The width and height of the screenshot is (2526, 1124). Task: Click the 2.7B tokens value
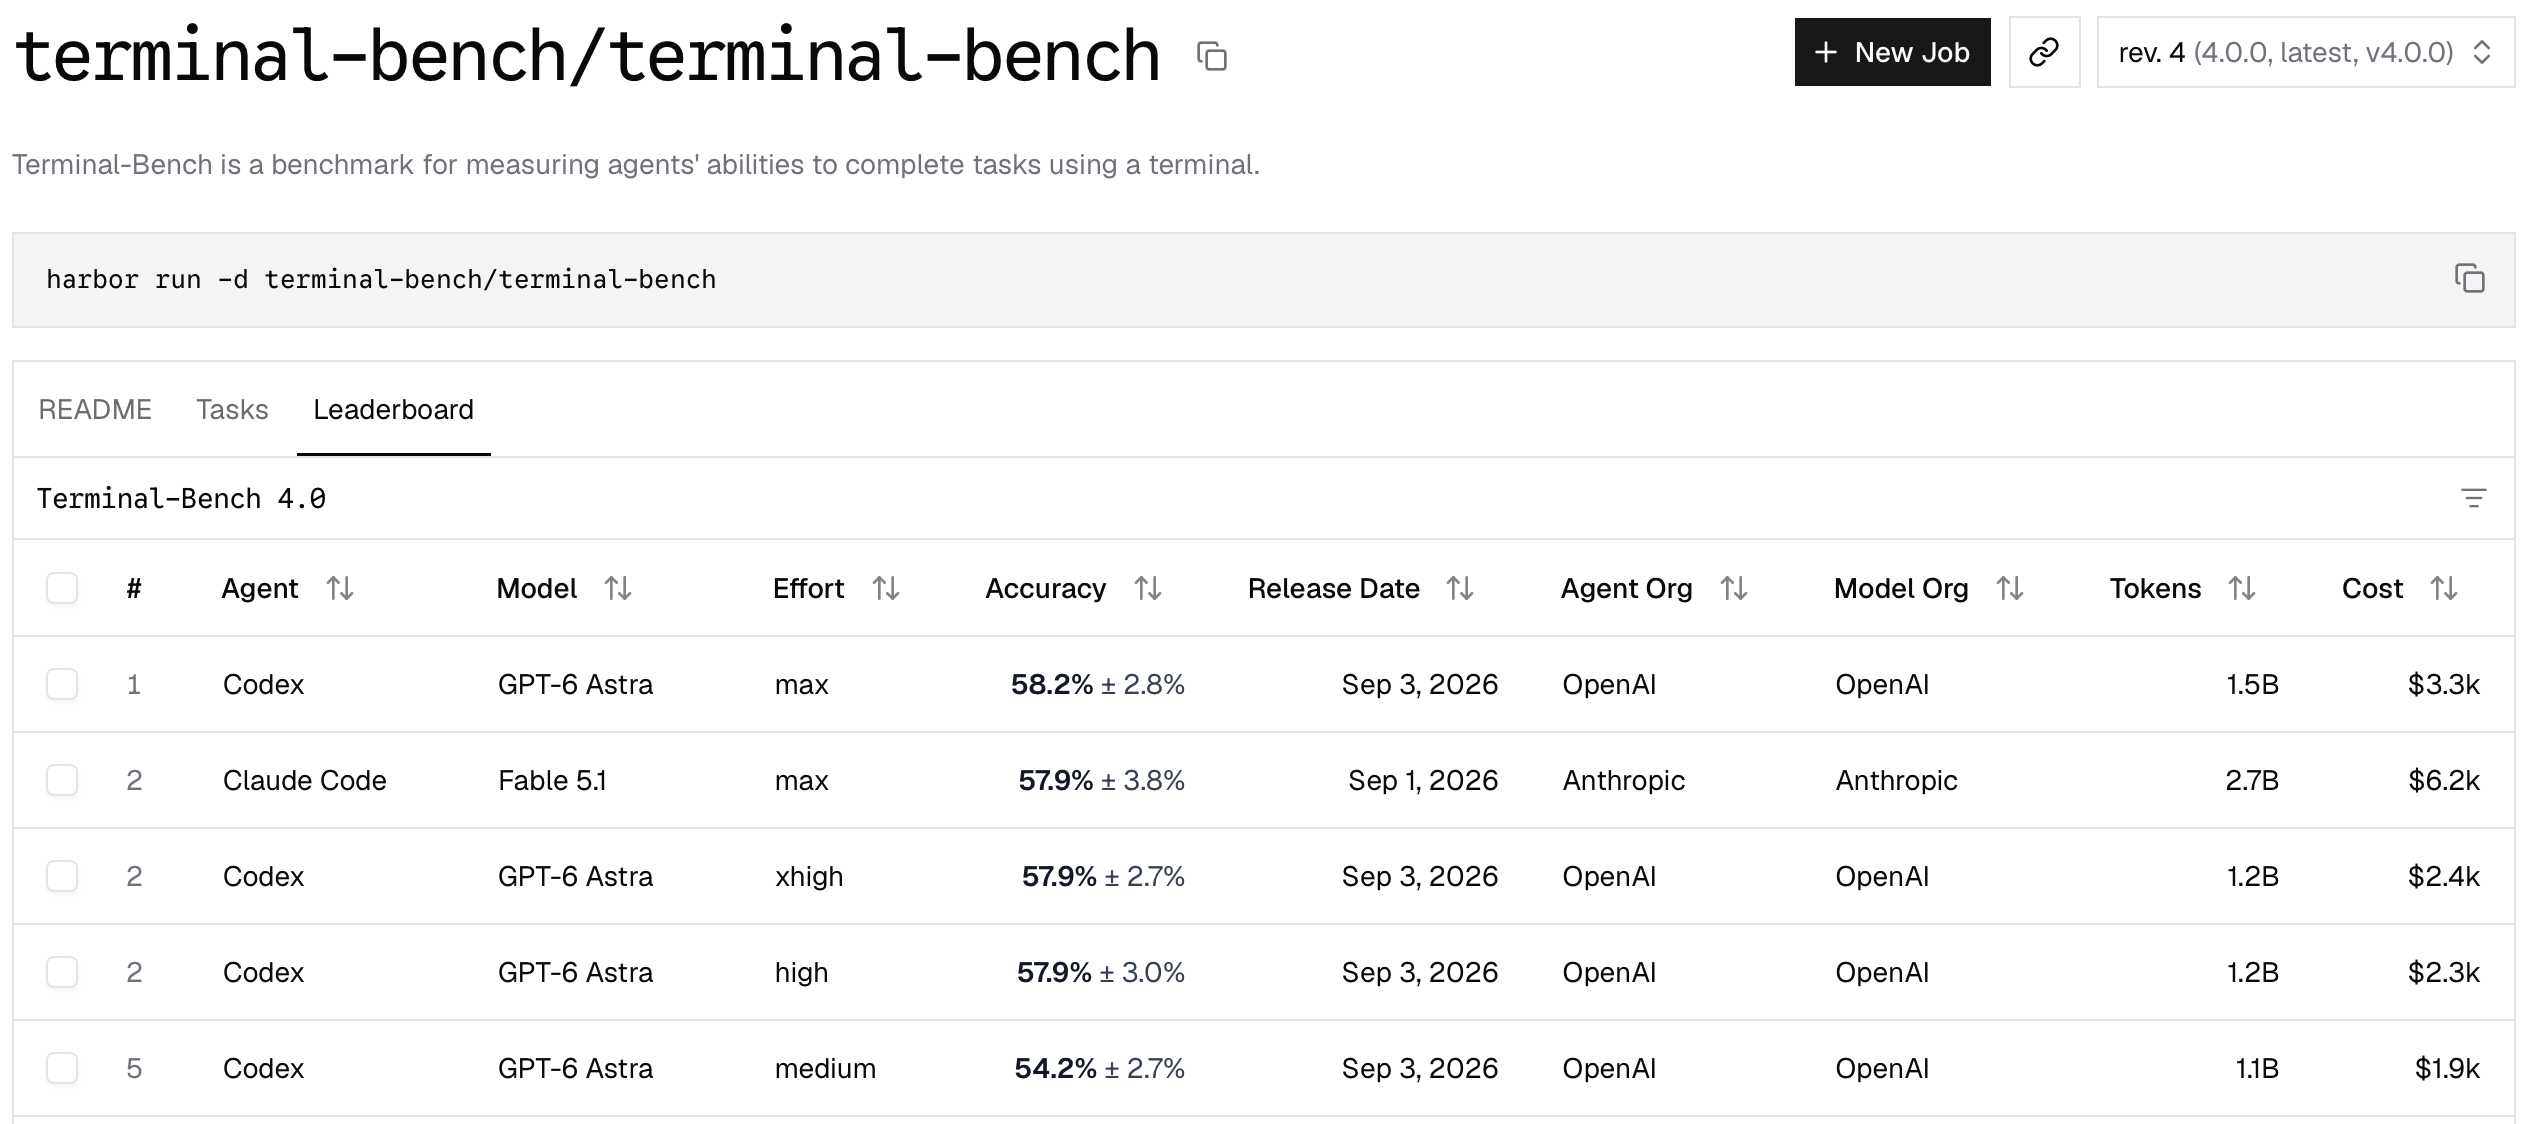pos(2252,780)
